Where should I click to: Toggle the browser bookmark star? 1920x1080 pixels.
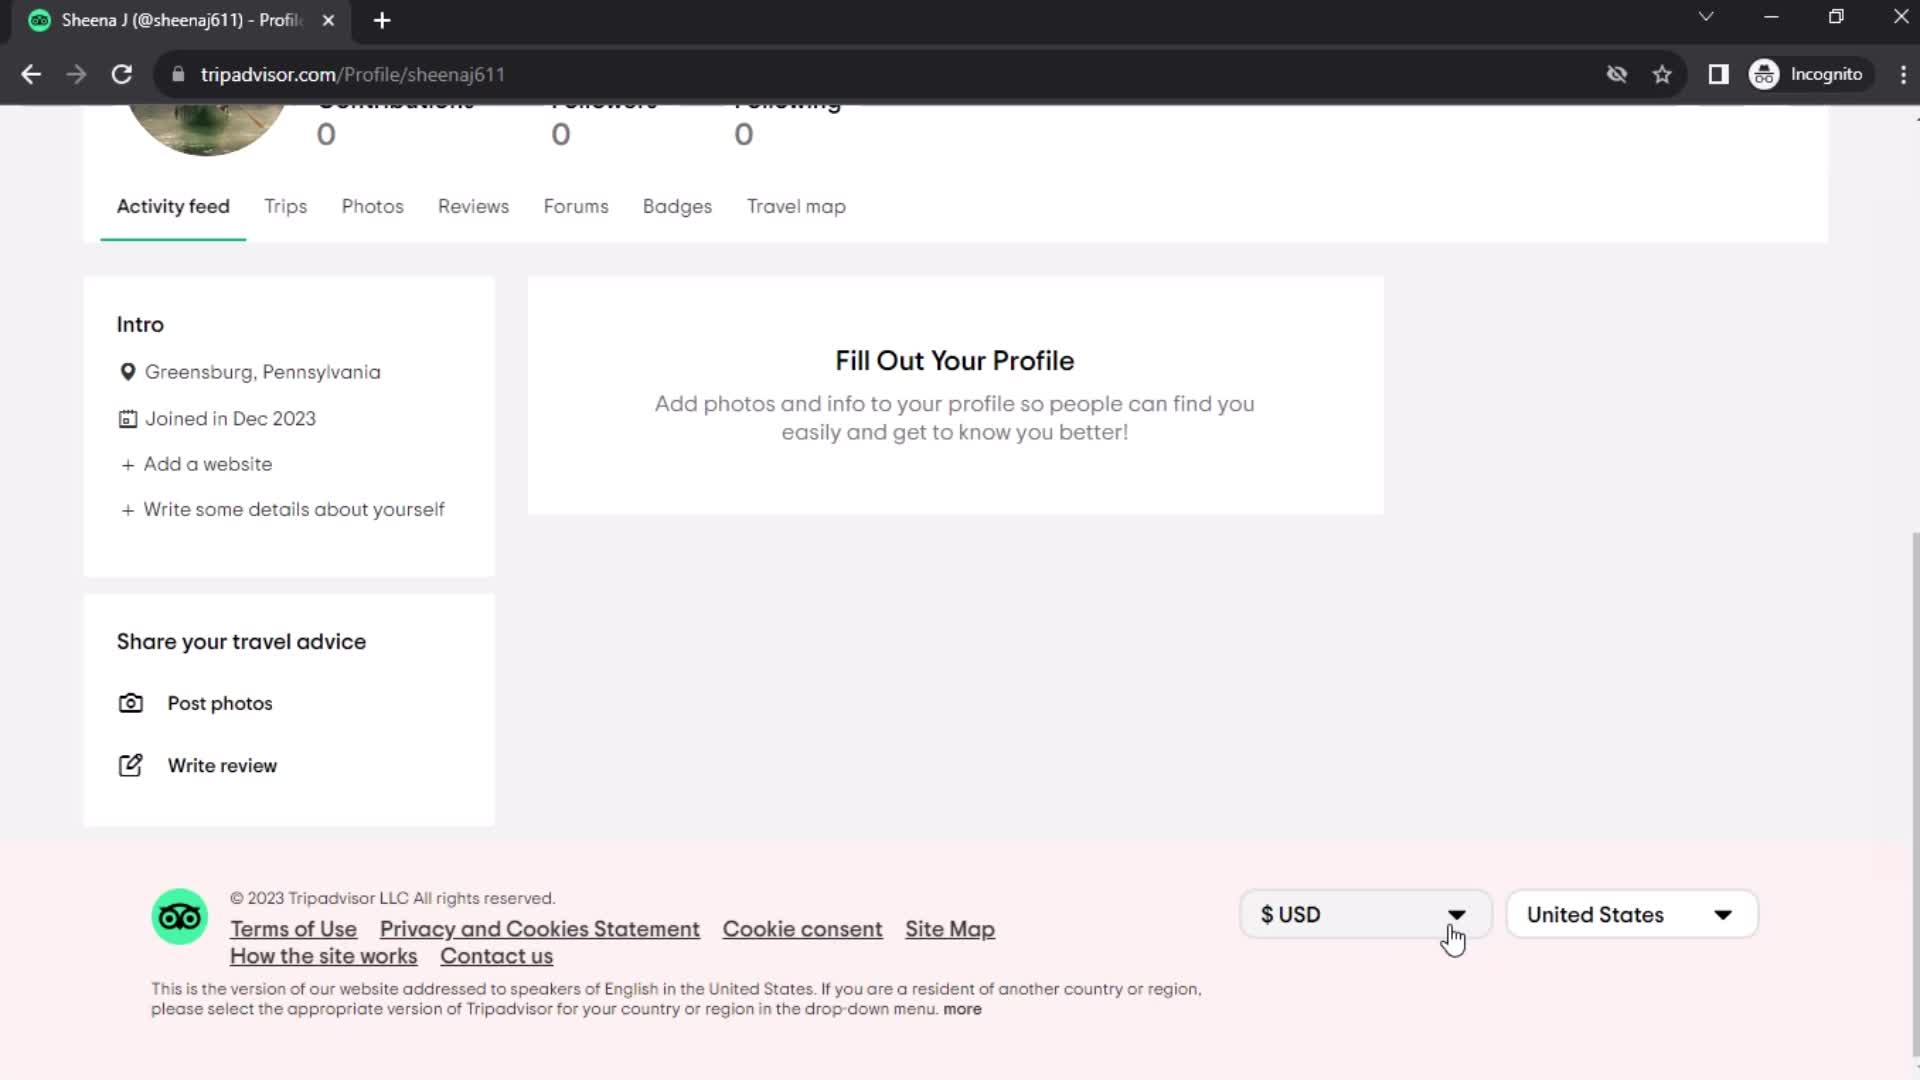1663,74
